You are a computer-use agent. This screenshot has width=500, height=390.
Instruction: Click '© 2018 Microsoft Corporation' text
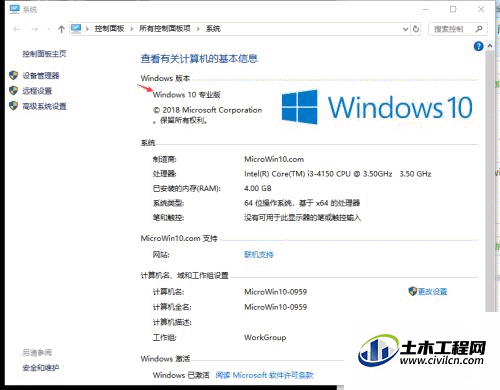207,110
